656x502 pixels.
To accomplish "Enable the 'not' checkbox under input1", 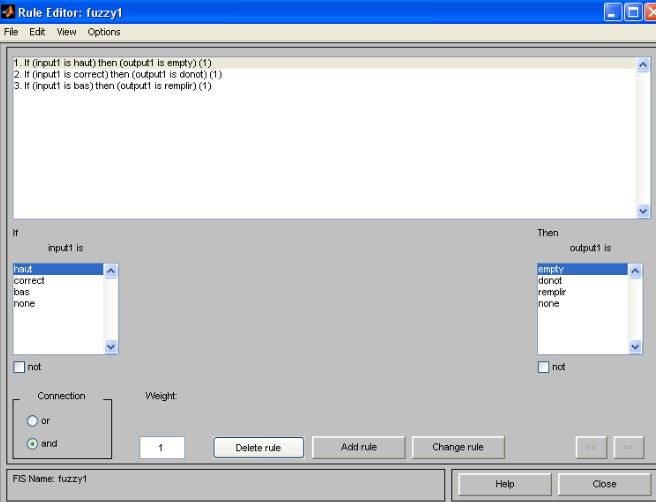I will (x=20, y=367).
